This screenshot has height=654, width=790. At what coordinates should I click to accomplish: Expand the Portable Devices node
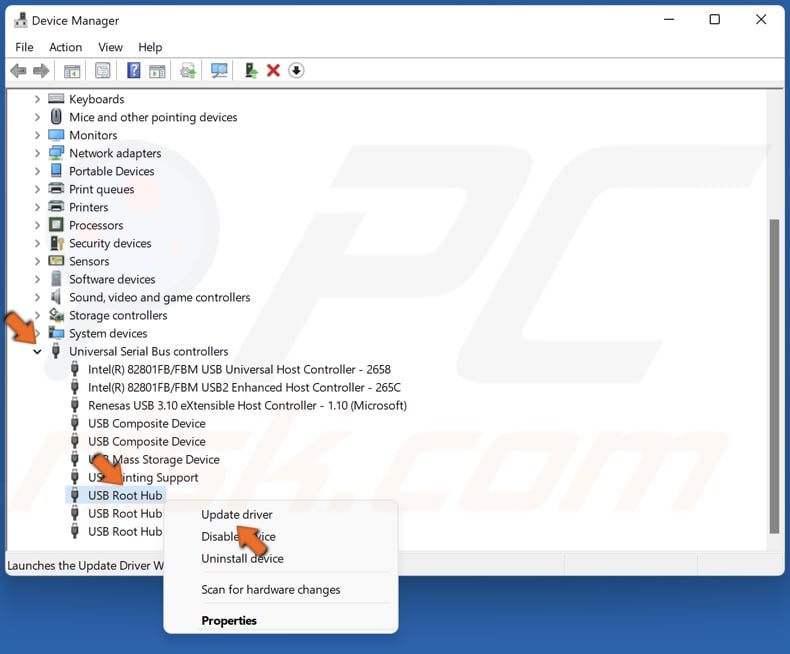[37, 171]
